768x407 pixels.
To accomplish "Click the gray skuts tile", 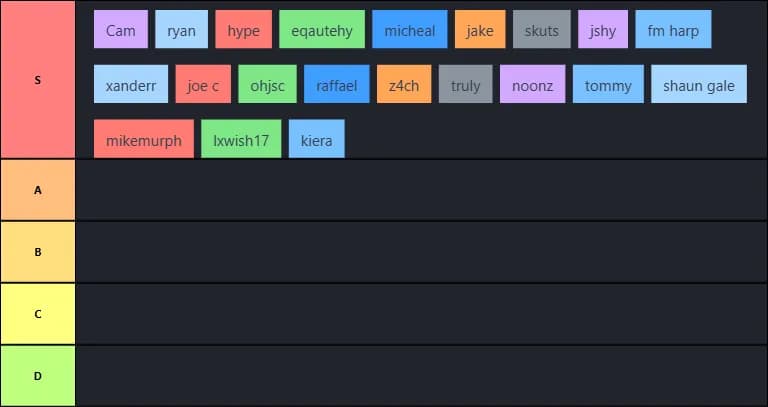I will [542, 30].
